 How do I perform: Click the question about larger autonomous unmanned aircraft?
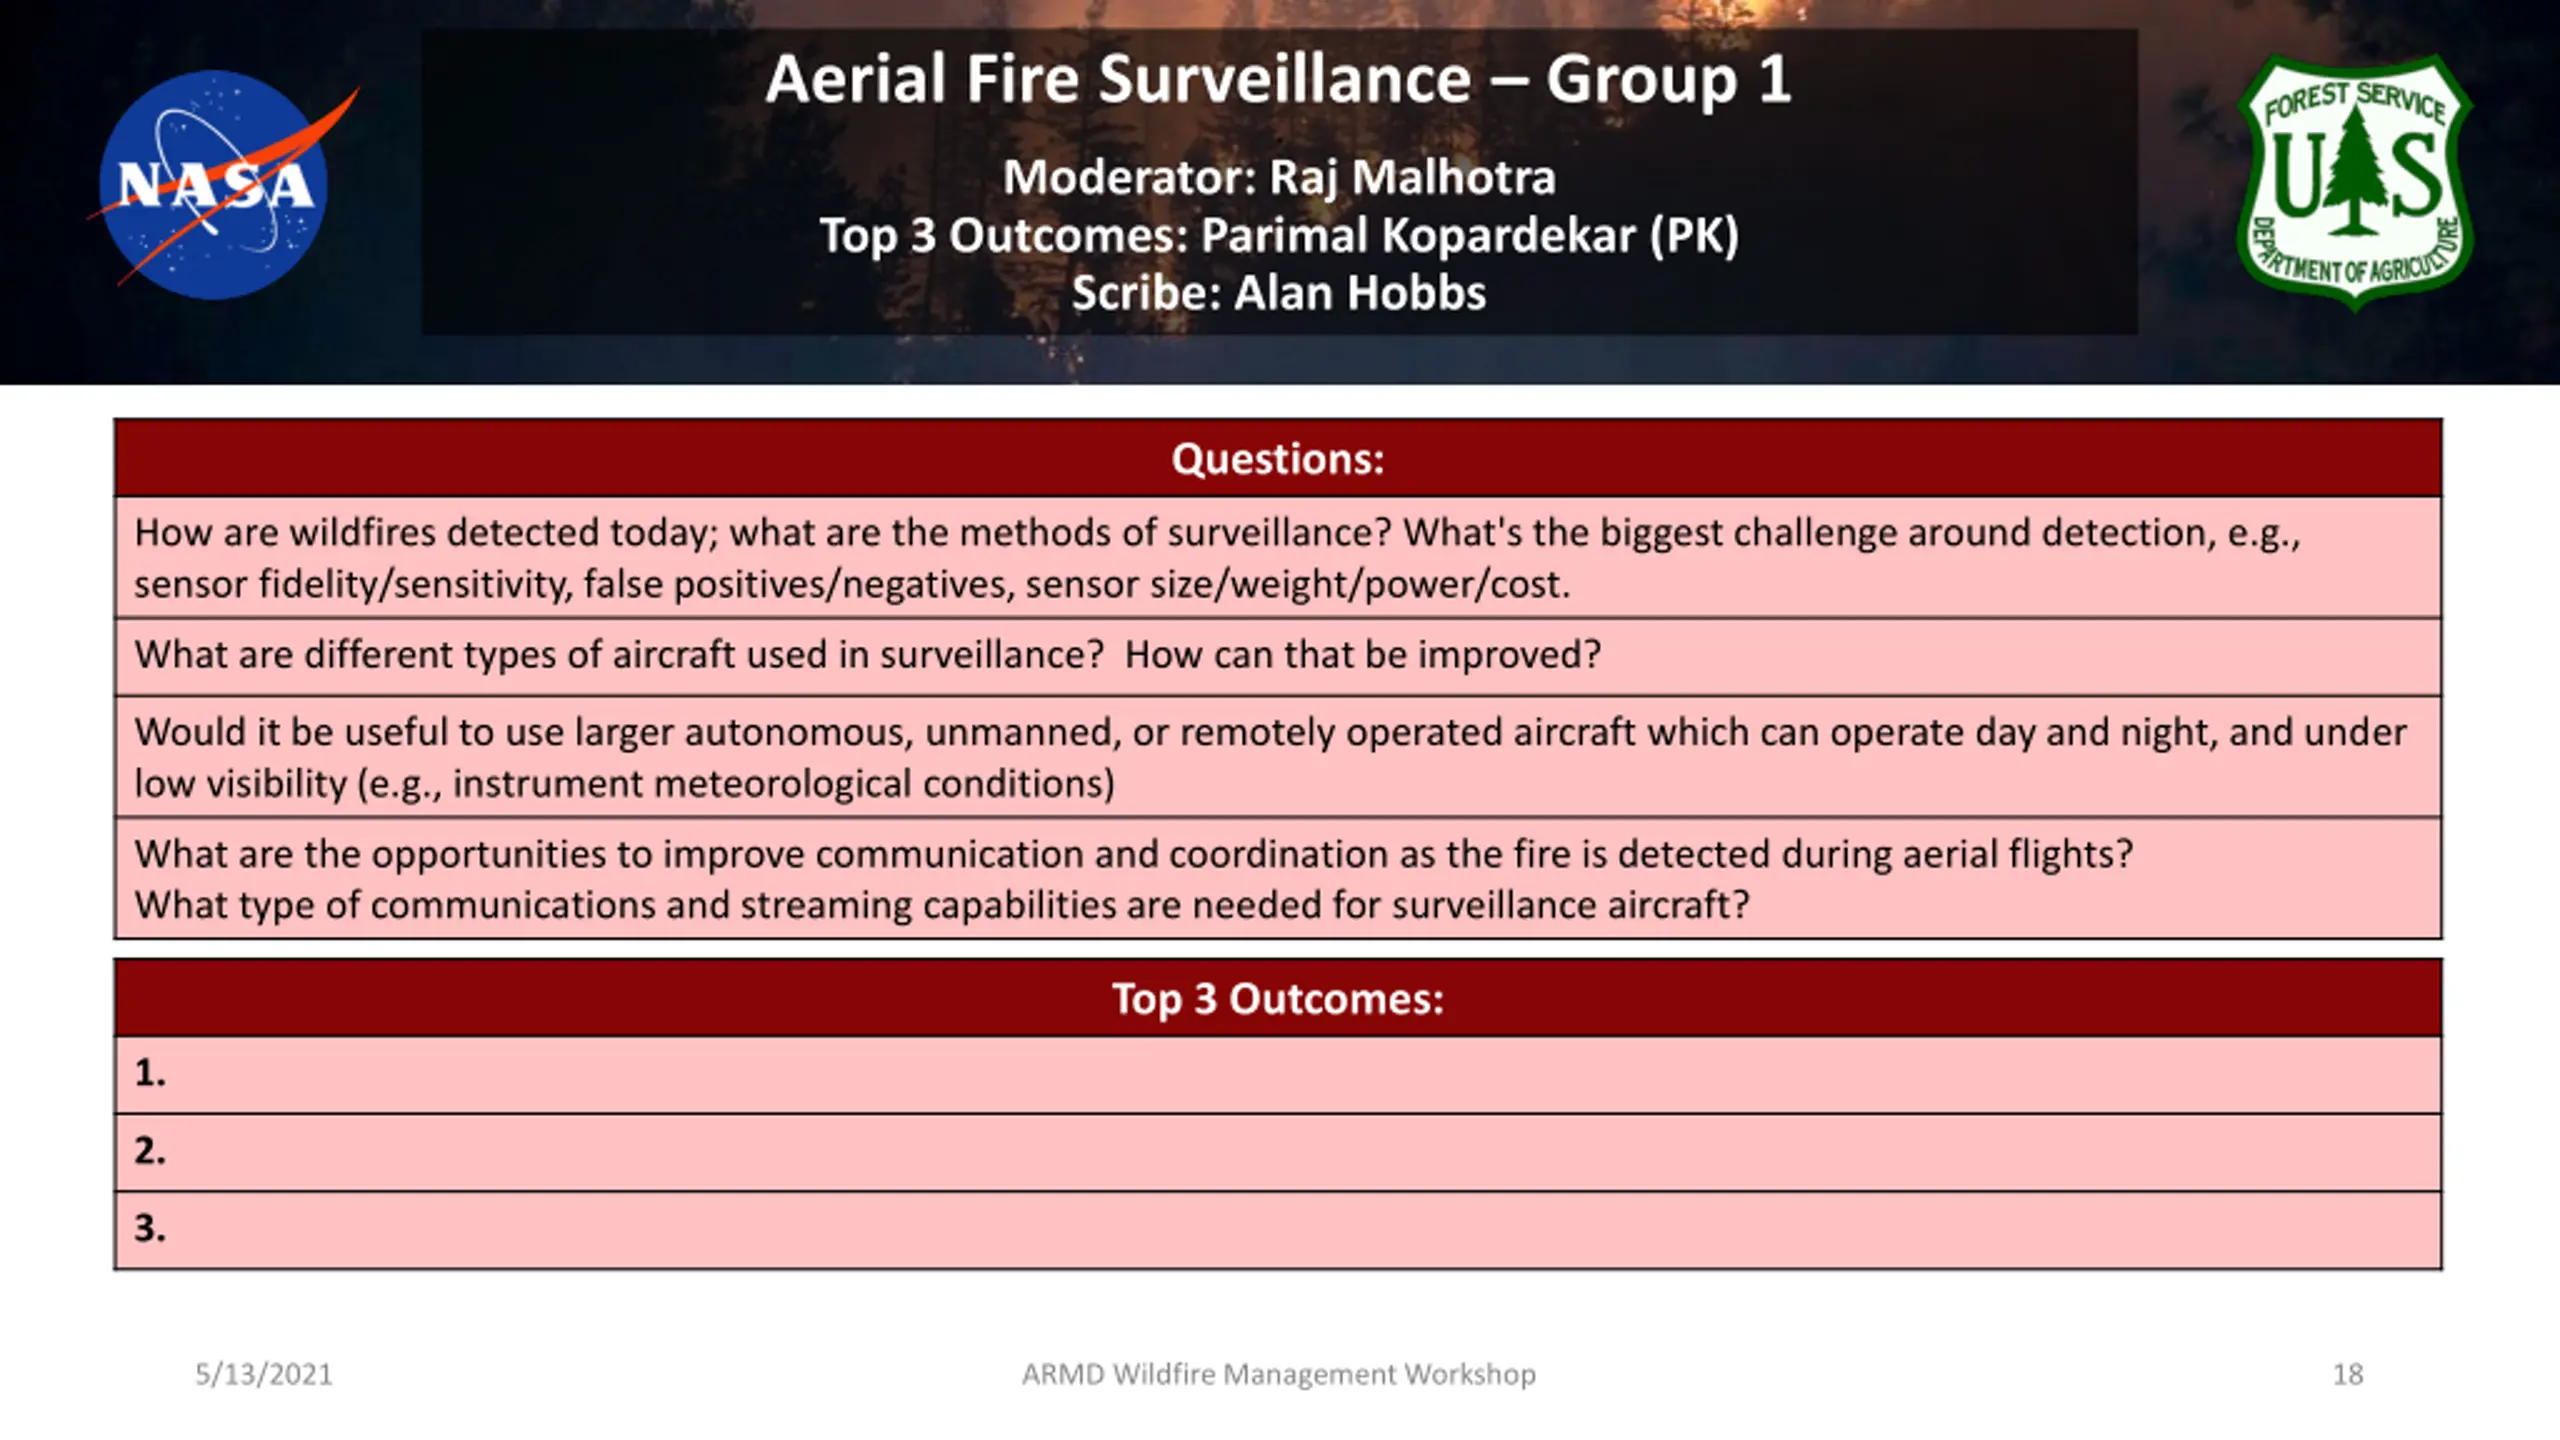pos(1278,757)
